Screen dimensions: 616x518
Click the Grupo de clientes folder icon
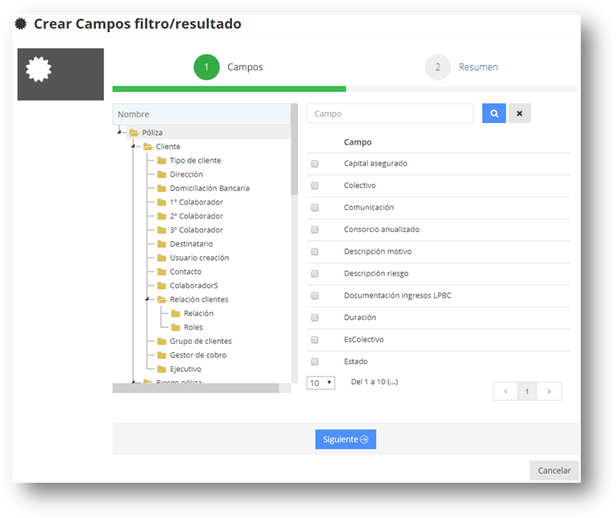click(161, 341)
